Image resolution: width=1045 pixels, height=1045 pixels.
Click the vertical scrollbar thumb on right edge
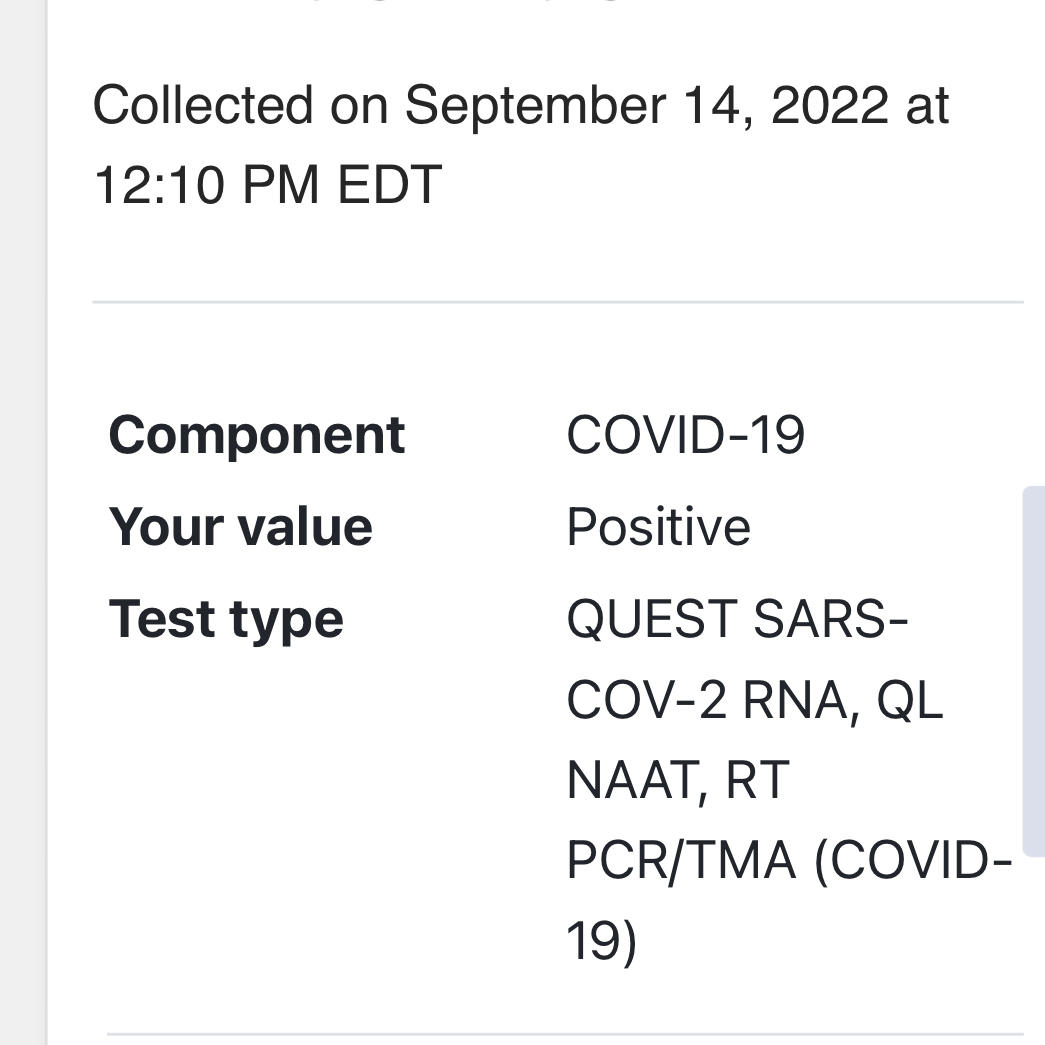click(x=1034, y=670)
